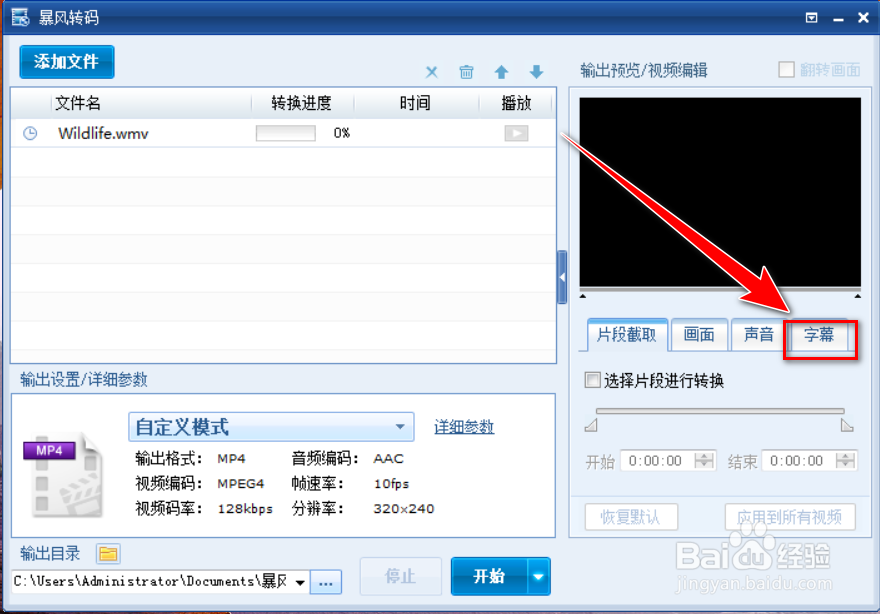Screen dimensions: 880x614
Task: Open output folder with folder icon
Action: tap(108, 554)
